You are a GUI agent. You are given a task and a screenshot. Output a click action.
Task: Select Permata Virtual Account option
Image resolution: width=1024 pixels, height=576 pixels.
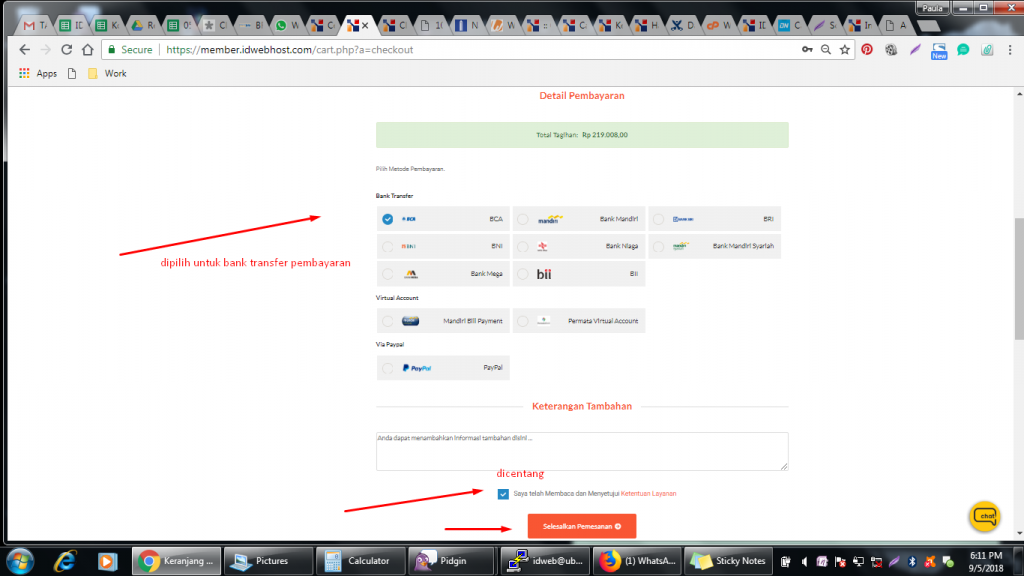point(579,321)
